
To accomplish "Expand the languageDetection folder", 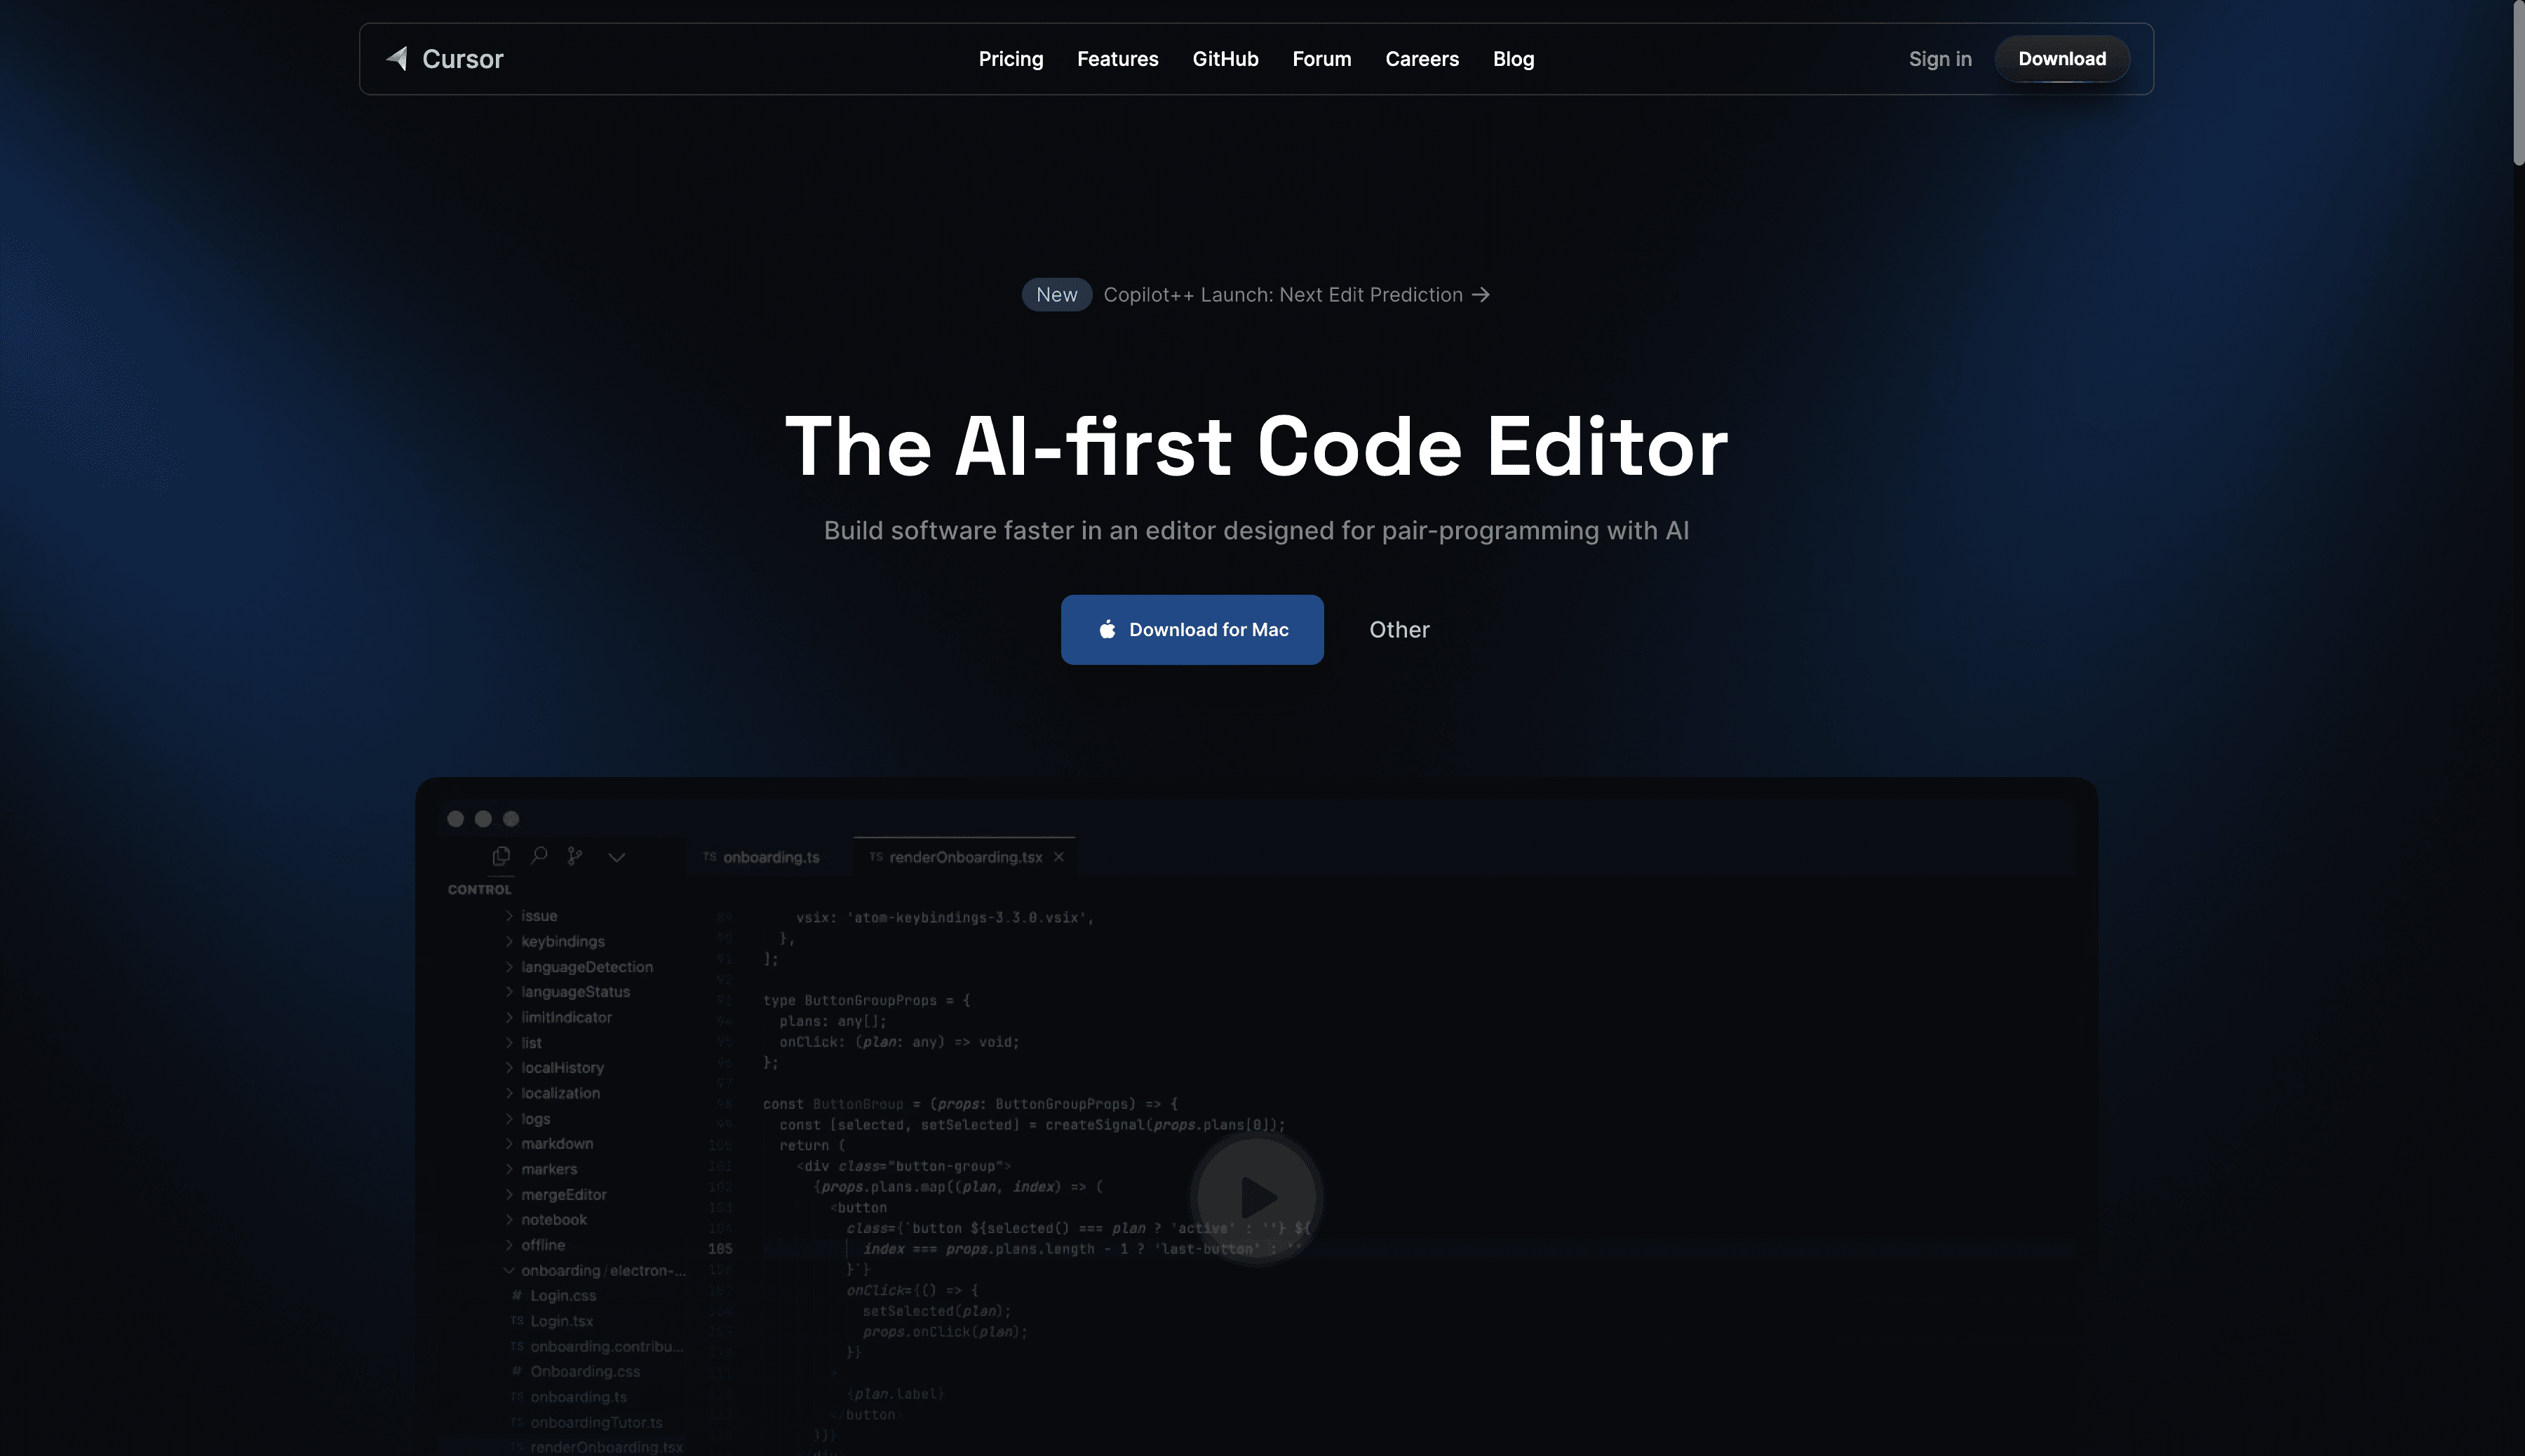I will [x=578, y=967].
